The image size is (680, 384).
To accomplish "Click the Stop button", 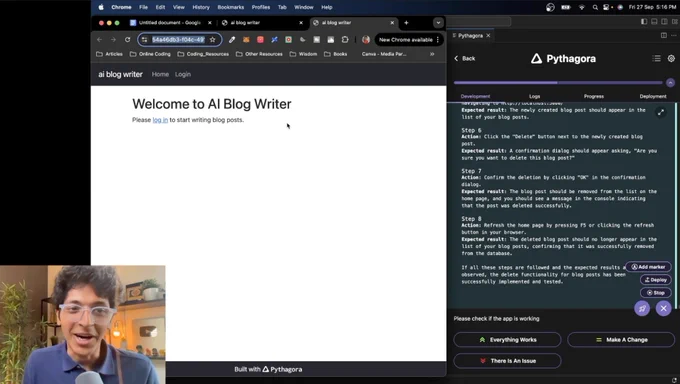I will click(656, 293).
